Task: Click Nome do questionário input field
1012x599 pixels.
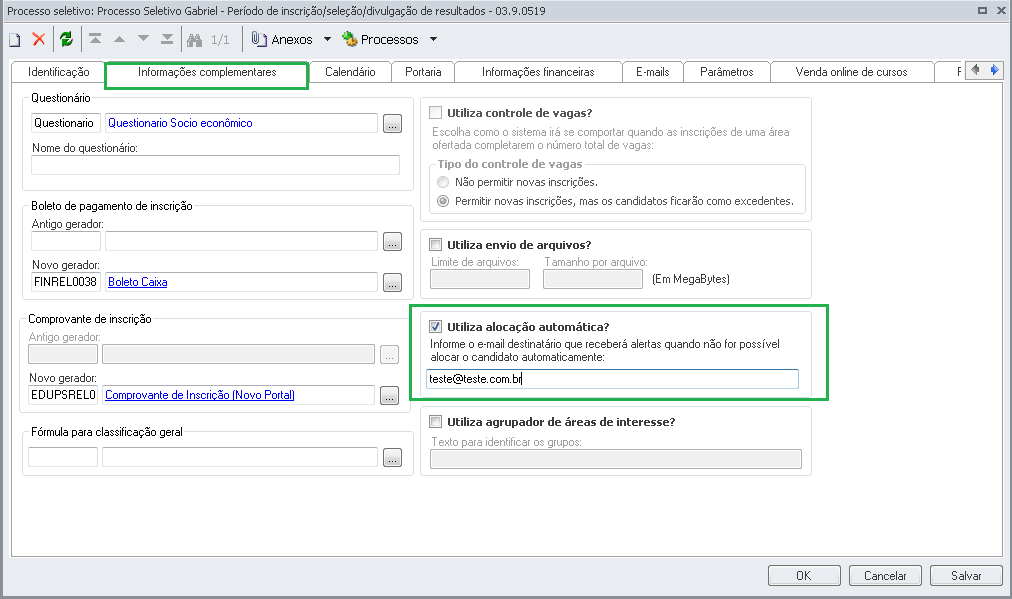Action: tap(216, 165)
